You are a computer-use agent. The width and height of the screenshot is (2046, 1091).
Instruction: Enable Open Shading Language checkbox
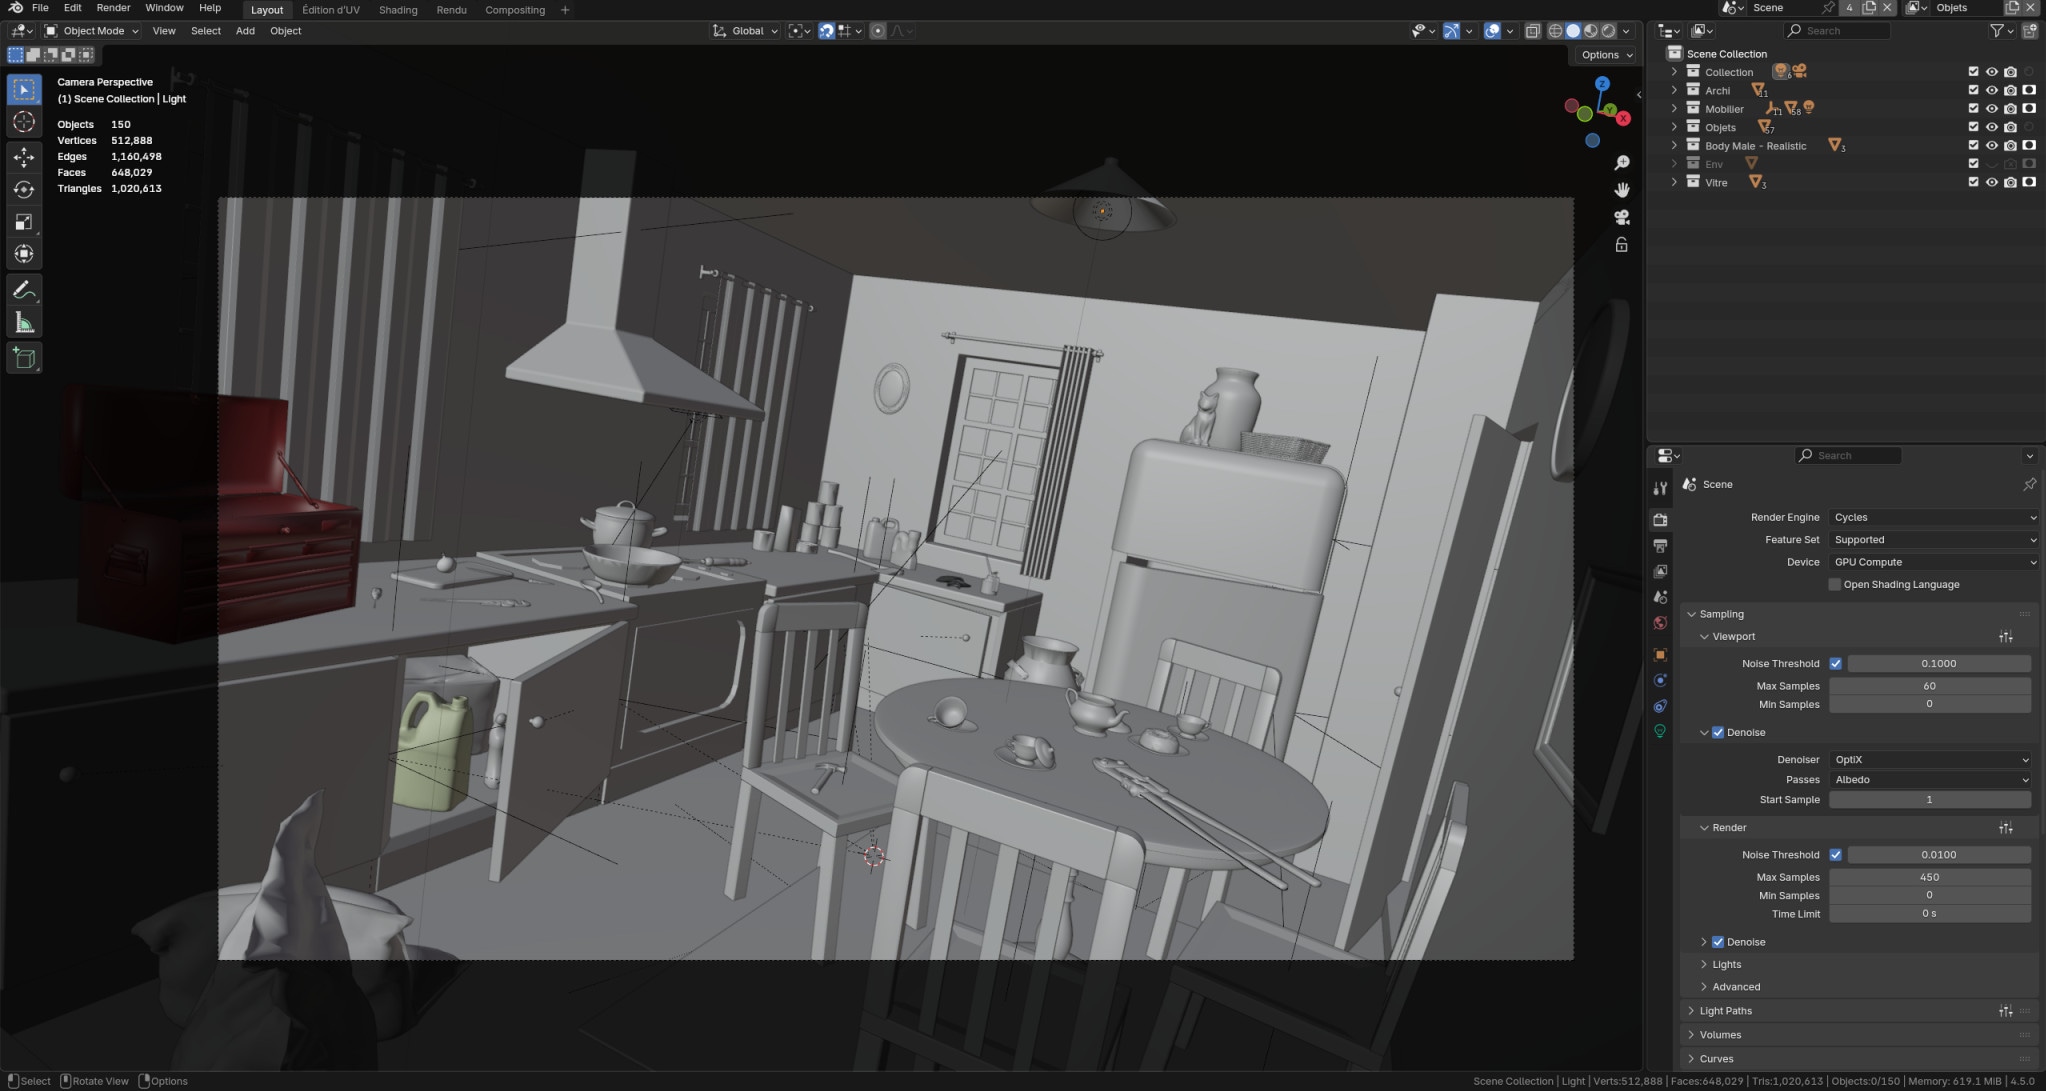point(1835,584)
